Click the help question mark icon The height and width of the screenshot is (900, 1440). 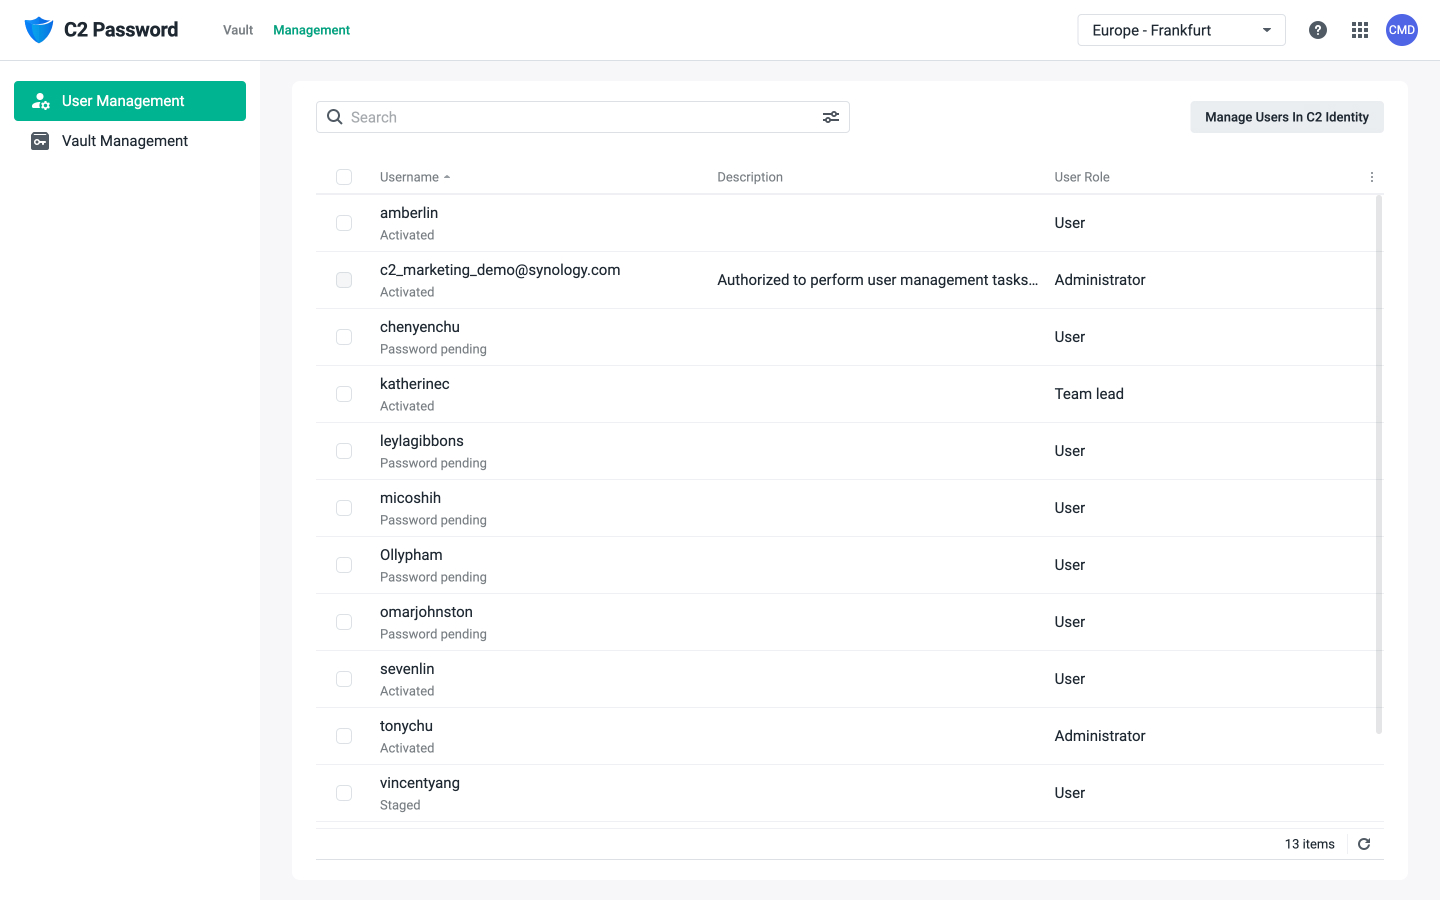tap(1317, 30)
